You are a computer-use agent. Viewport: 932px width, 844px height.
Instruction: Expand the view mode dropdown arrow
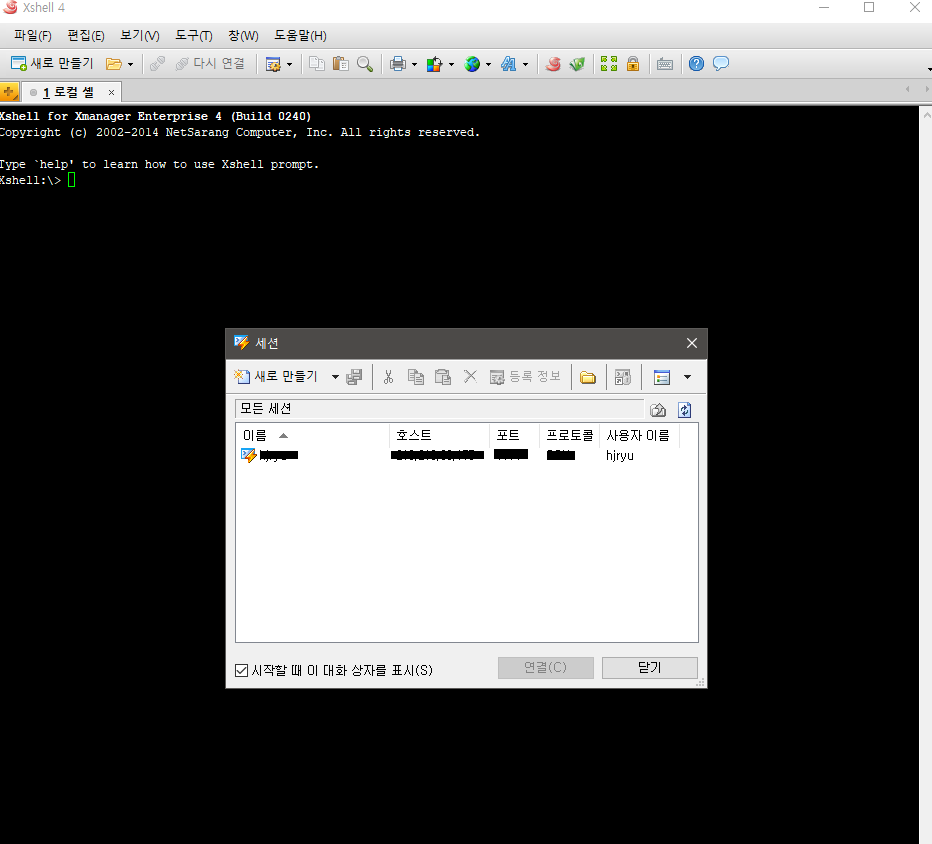[688, 377]
